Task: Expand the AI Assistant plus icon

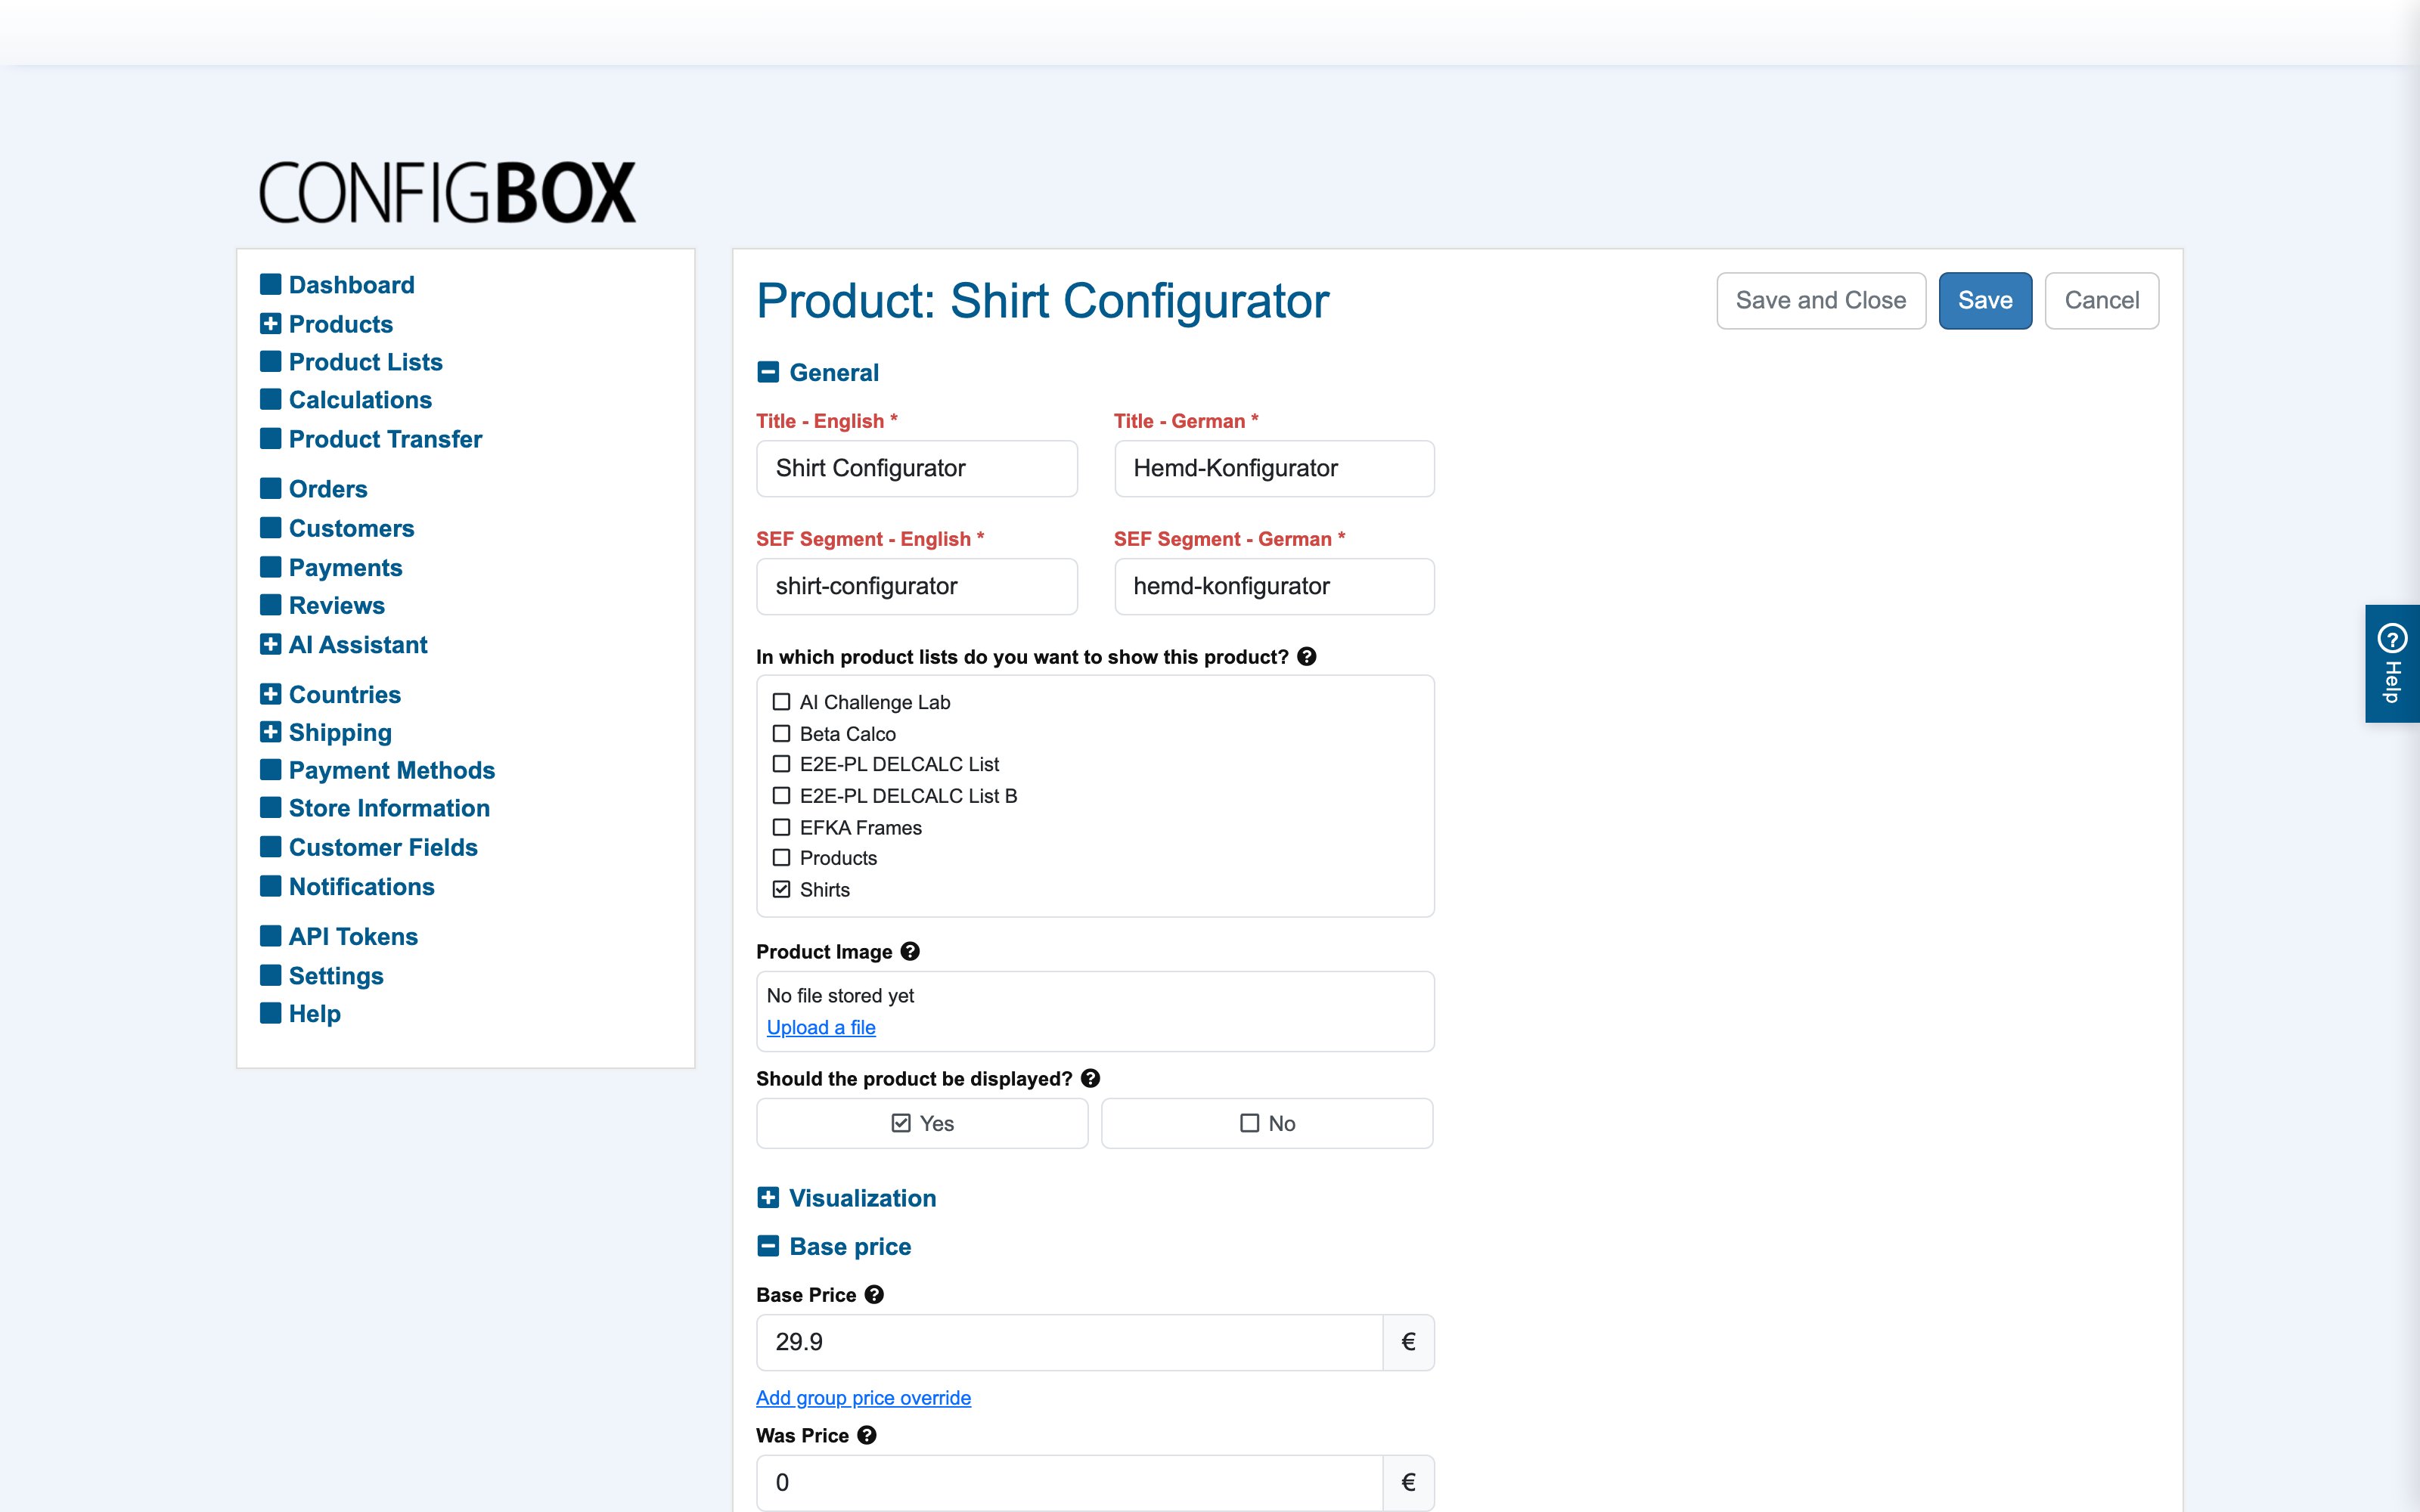Action: pyautogui.click(x=270, y=644)
